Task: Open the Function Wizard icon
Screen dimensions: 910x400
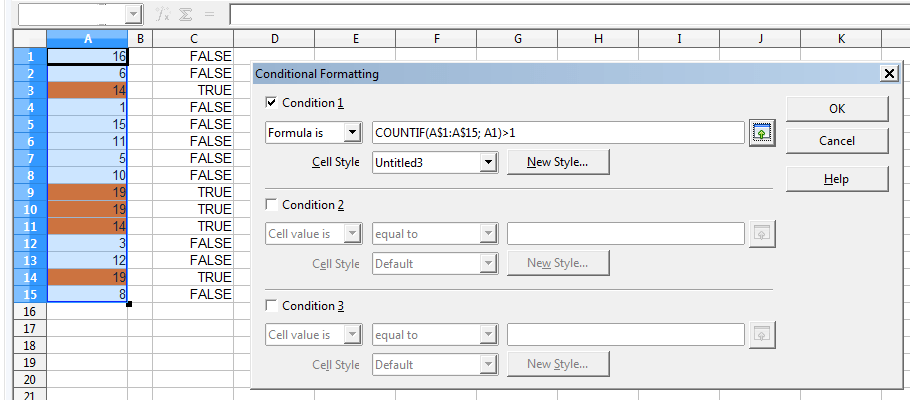Action: [x=161, y=15]
